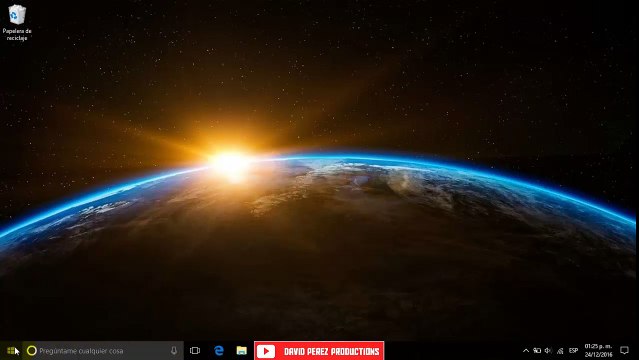Click the power/battery tray icon
Screen dimensions: 639x360
[537, 351]
